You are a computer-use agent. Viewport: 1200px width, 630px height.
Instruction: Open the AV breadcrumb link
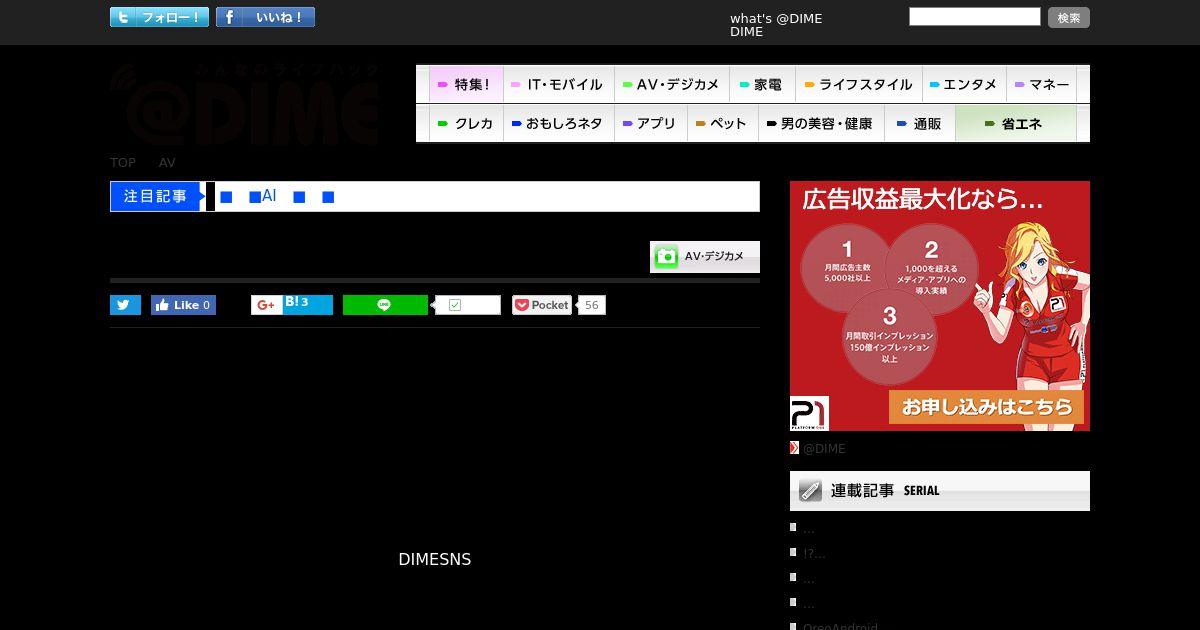pos(167,162)
